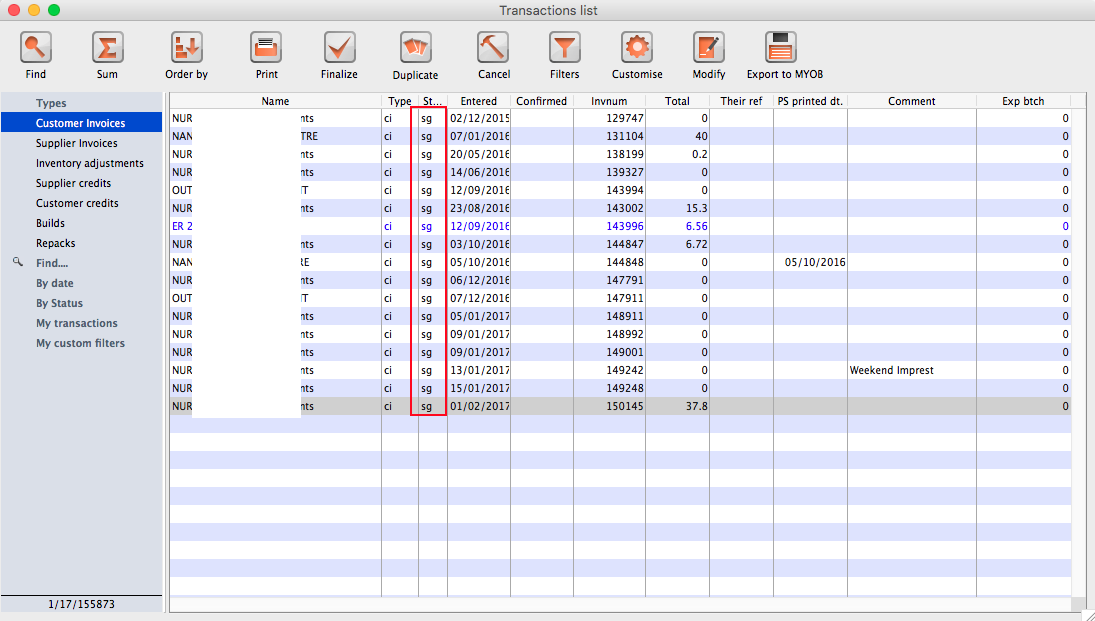Expand the By Status section
Image resolution: width=1095 pixels, height=621 pixels.
tap(59, 303)
